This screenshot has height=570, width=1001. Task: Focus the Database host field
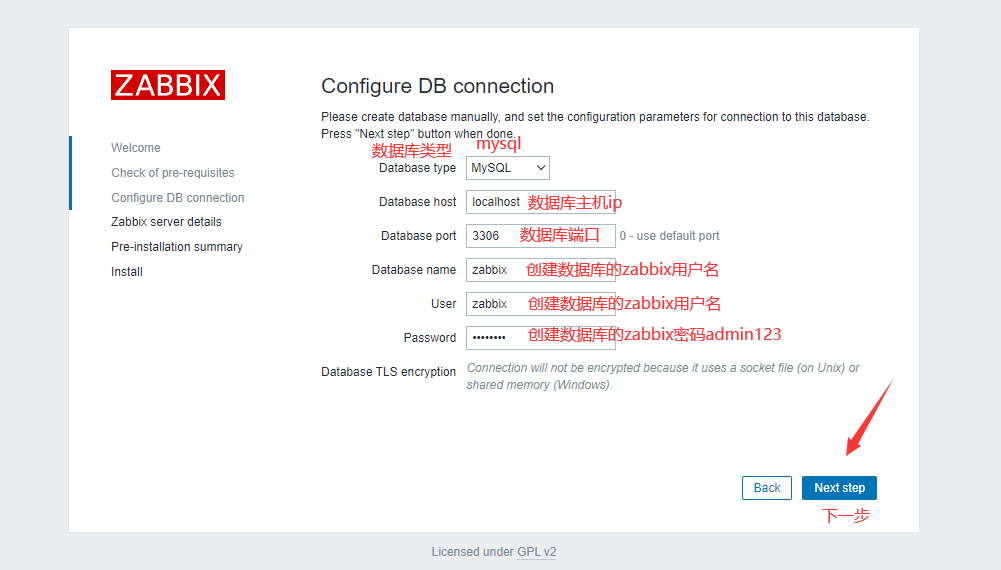pos(541,202)
